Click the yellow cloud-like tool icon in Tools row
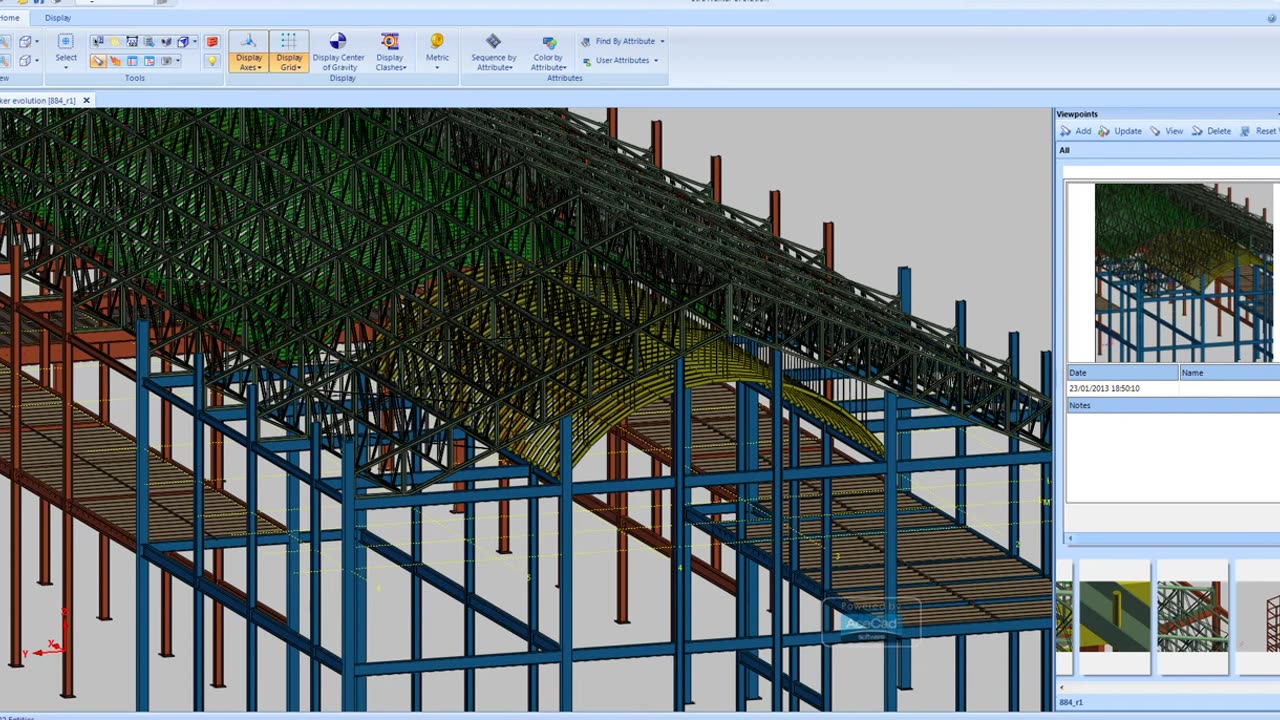1280x720 pixels. tap(115, 42)
